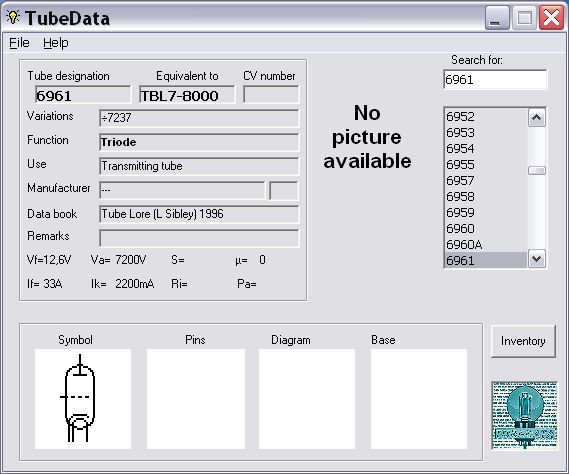This screenshot has width=569, height=474.
Task: Click the TubeData lightbulb title icon
Action: [13, 17]
